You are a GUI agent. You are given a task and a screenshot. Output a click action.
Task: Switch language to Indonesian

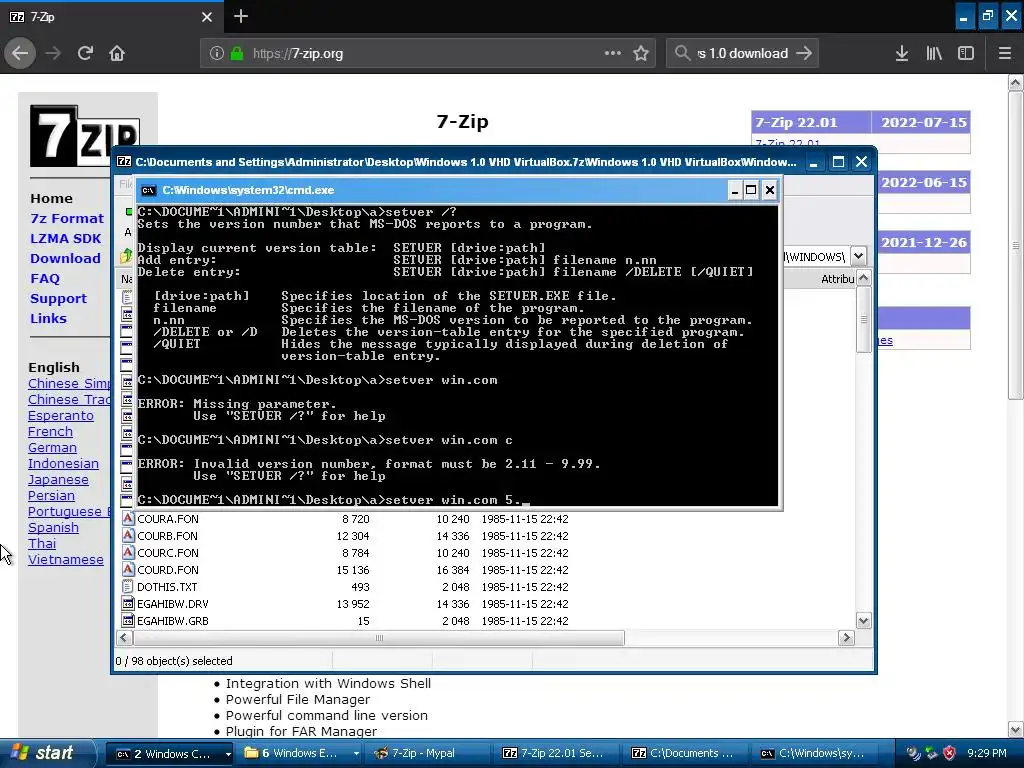[x=63, y=464]
